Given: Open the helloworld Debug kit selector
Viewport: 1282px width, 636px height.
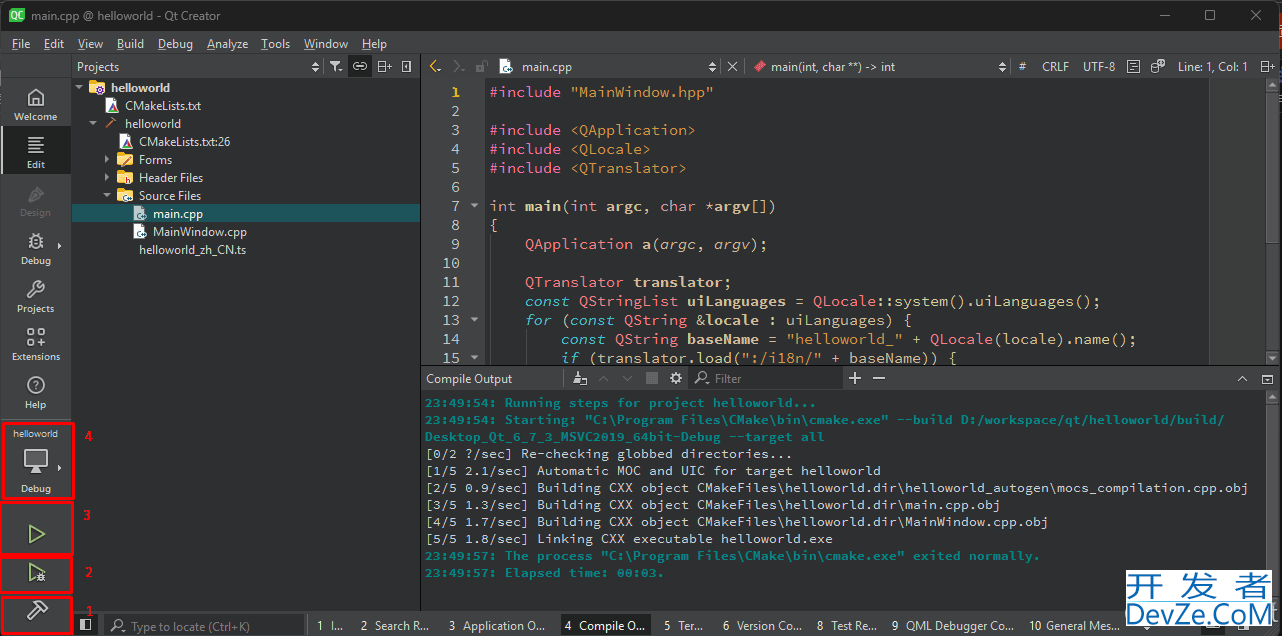Looking at the screenshot, I should click(x=36, y=461).
